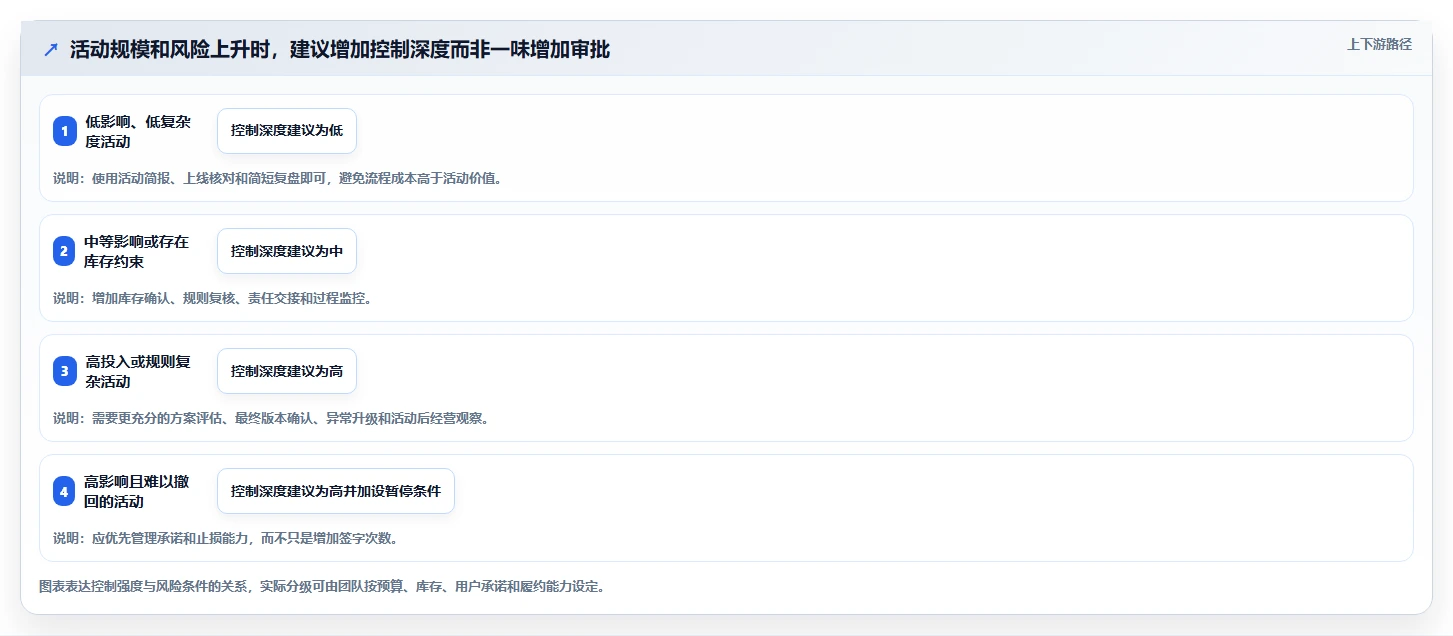Click the number 2 step badge
The height and width of the screenshot is (636, 1453).
(x=65, y=251)
